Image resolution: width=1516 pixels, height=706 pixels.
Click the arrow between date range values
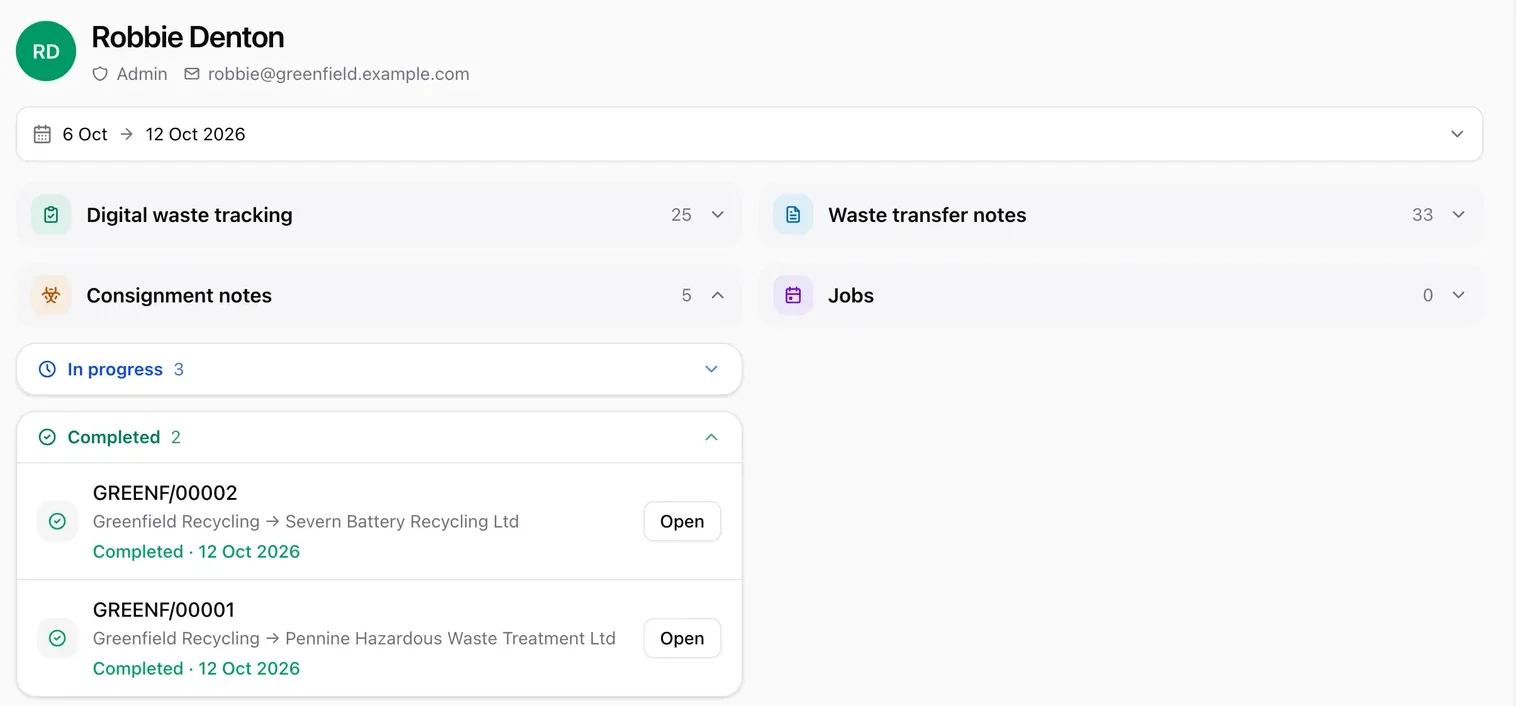(127, 134)
